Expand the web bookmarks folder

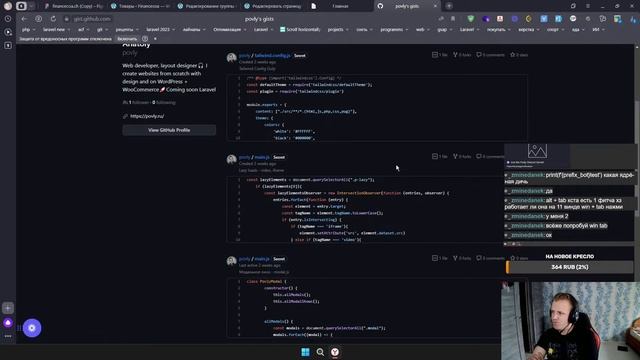[422, 30]
